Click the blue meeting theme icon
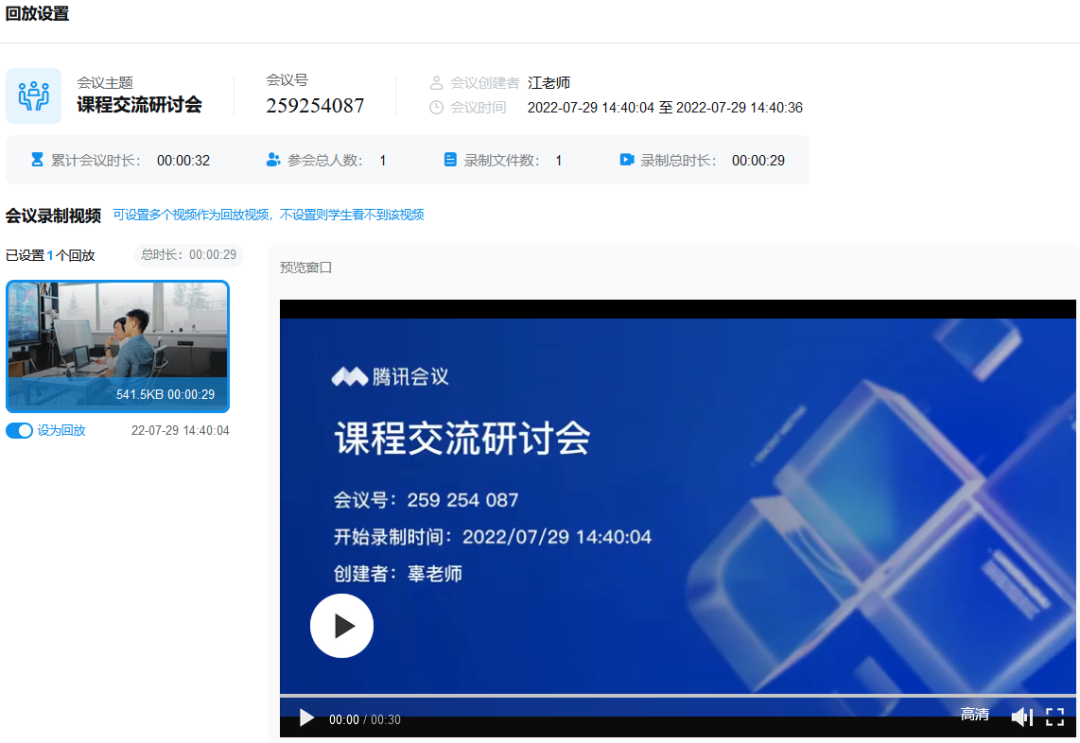This screenshot has height=743, width=1080. [x=33, y=94]
